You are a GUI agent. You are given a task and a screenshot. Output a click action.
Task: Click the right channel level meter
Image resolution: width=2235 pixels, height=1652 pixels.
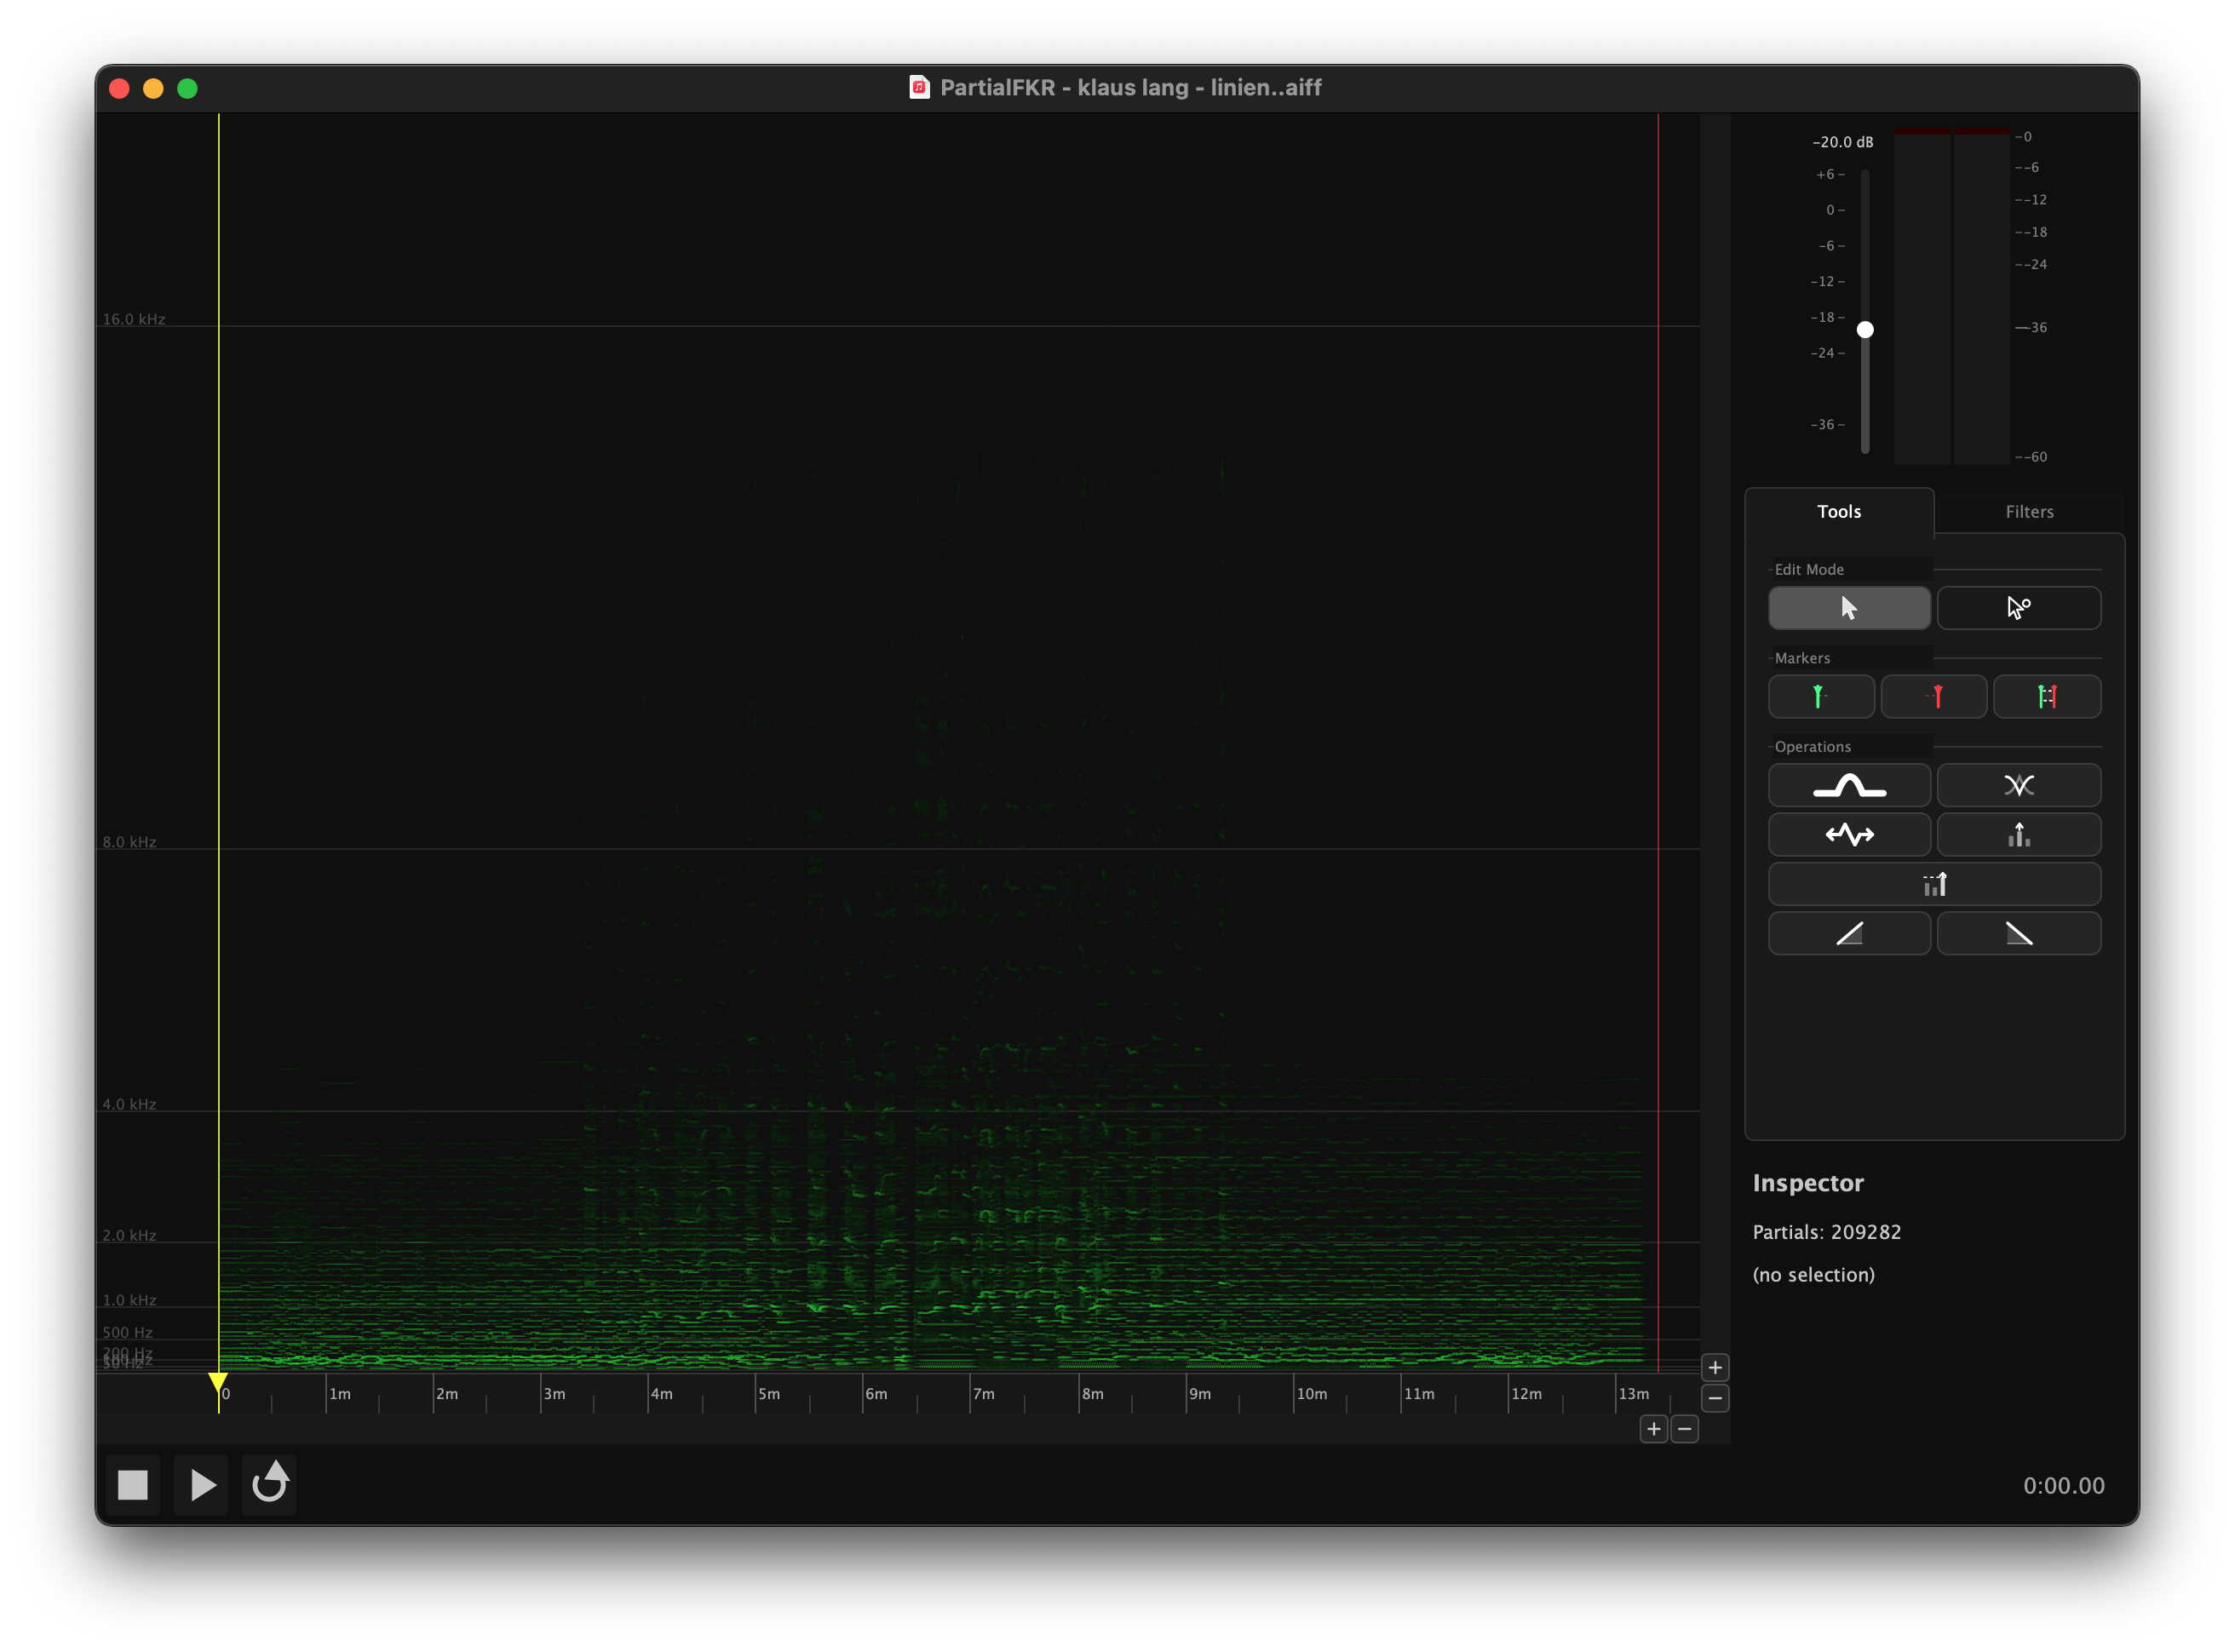point(1980,296)
